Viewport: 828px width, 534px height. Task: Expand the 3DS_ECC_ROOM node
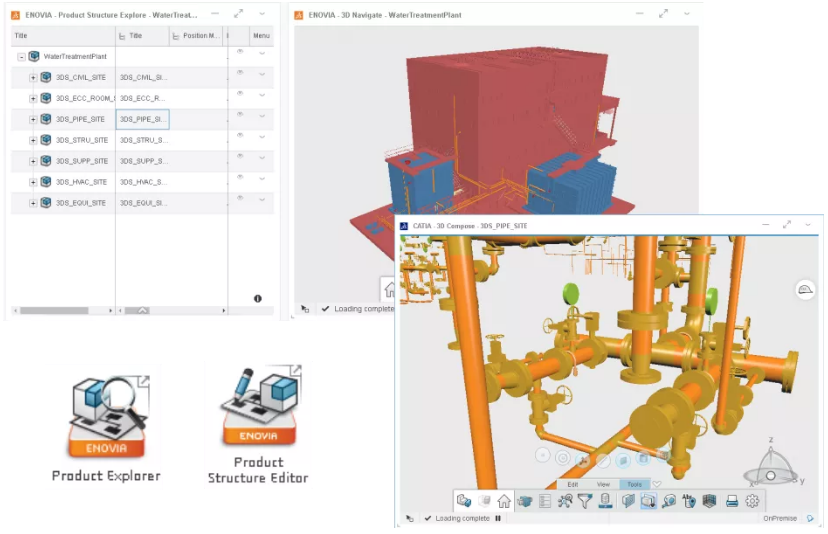tap(33, 98)
